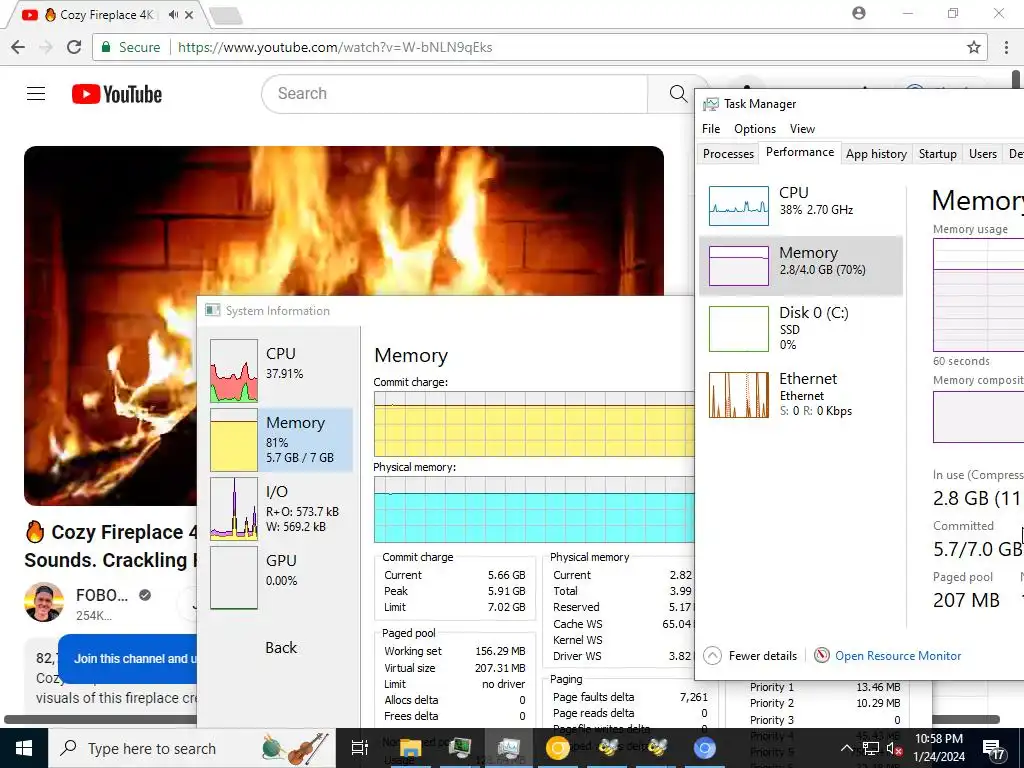Viewport: 1024px width, 768px height.
Task: Click Back in System Information
Action: click(x=281, y=647)
